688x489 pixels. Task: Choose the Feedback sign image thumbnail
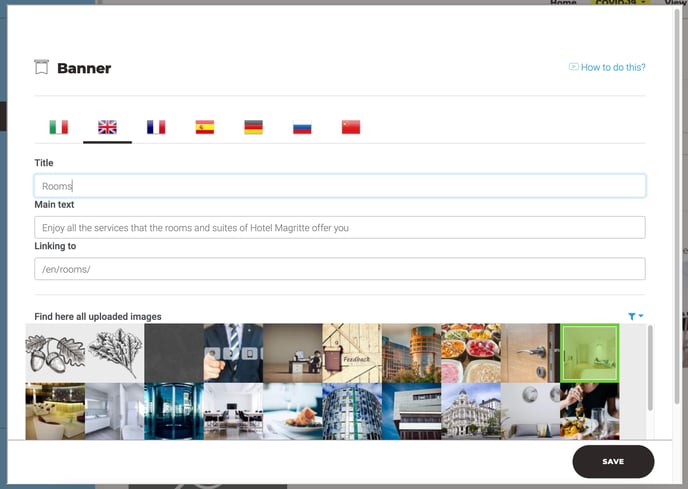(351, 352)
